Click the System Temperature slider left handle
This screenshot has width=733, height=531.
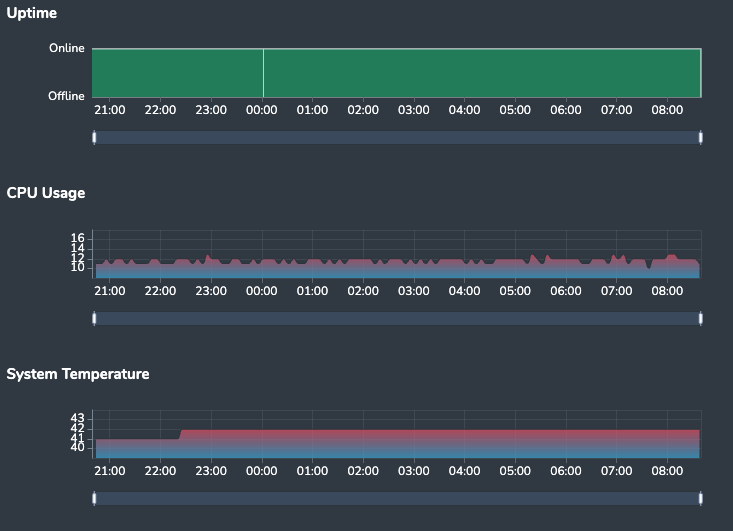click(94, 498)
